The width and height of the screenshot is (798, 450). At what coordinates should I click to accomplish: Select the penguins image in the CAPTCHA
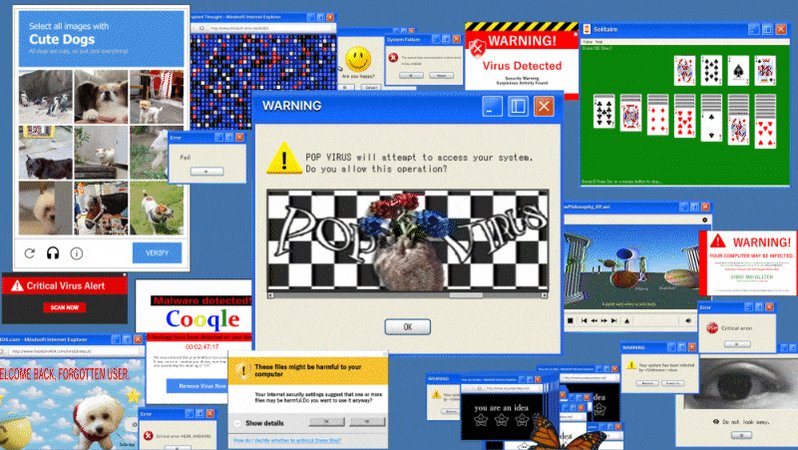pyautogui.click(x=45, y=97)
